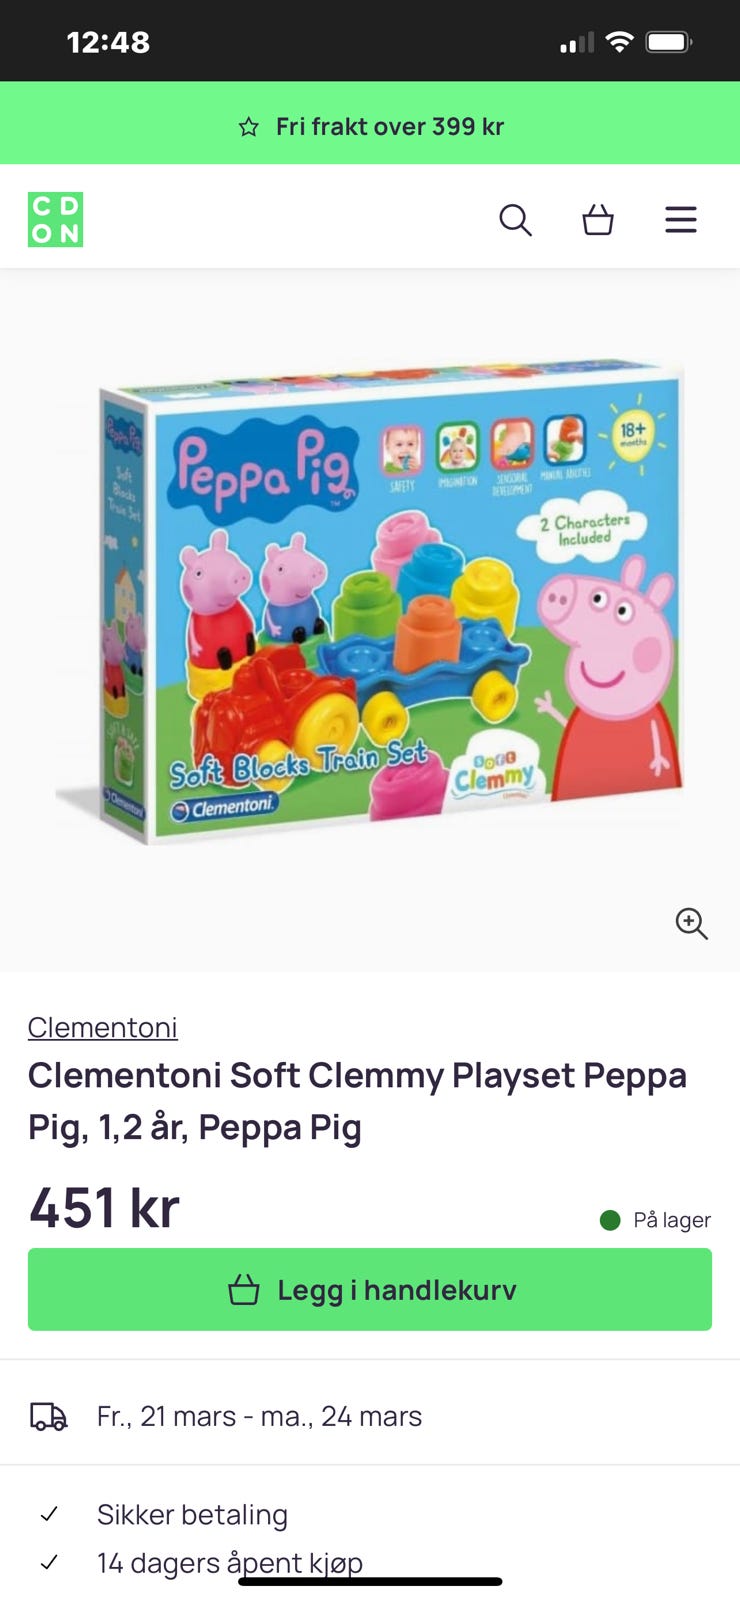
Task: Tap the star icon in shipping banner
Action: tap(249, 127)
